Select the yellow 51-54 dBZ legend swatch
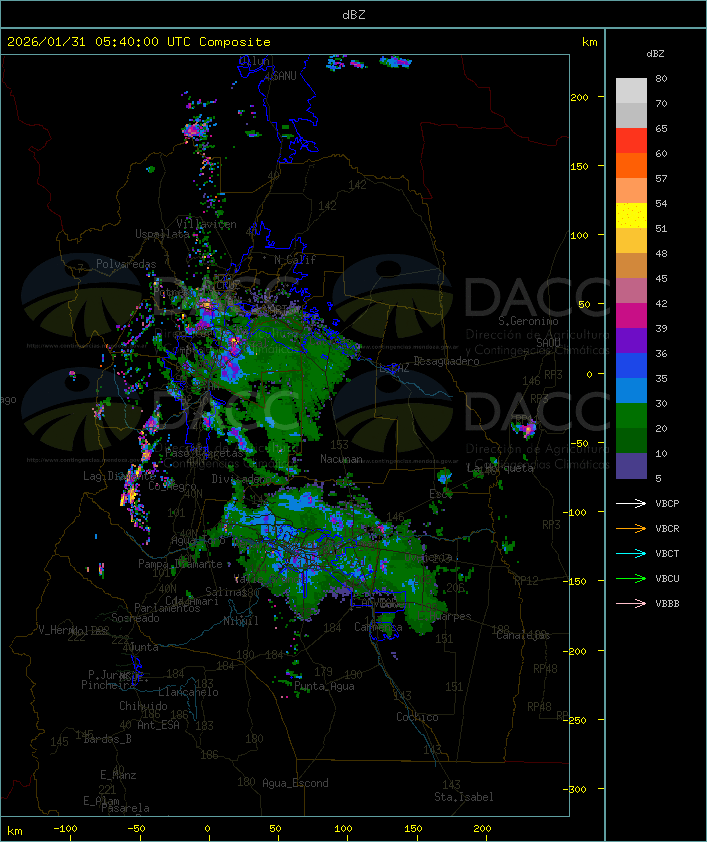 [x=631, y=216]
